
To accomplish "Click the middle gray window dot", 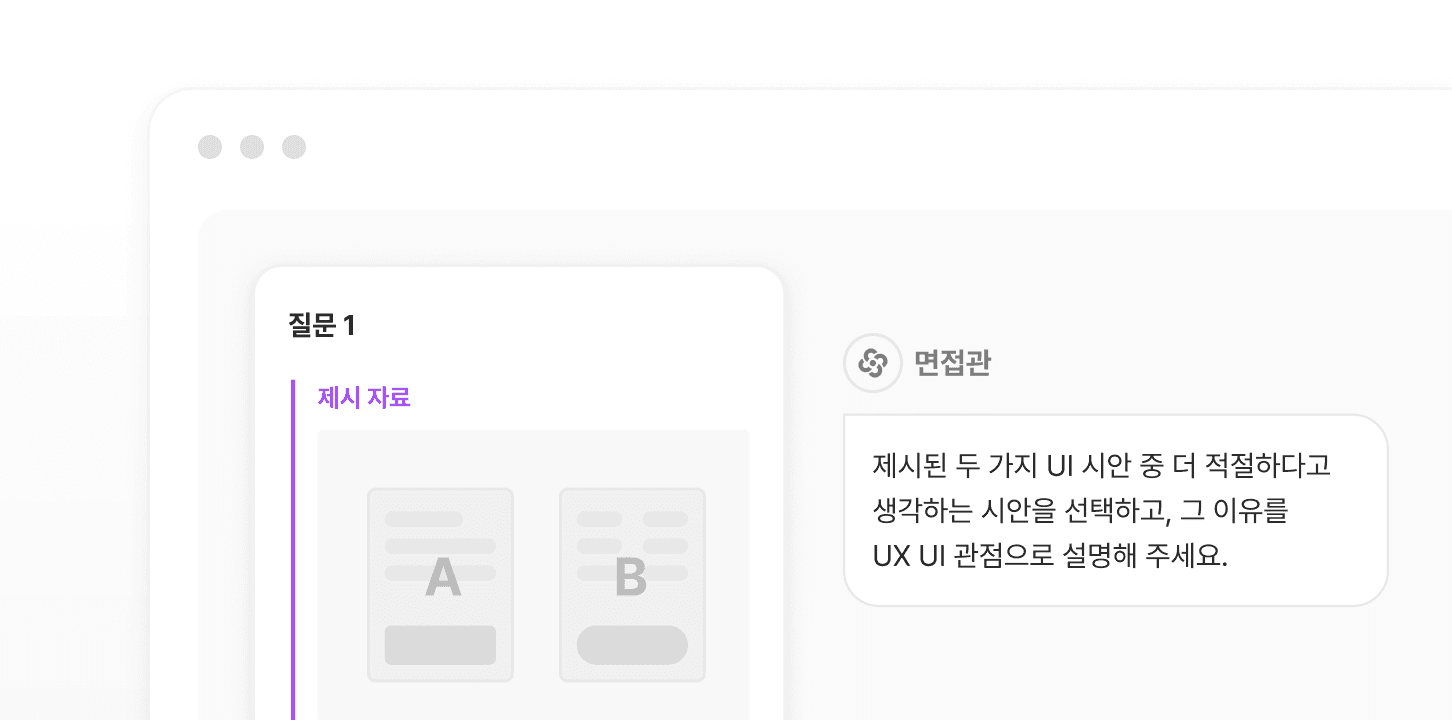I will (x=252, y=147).
